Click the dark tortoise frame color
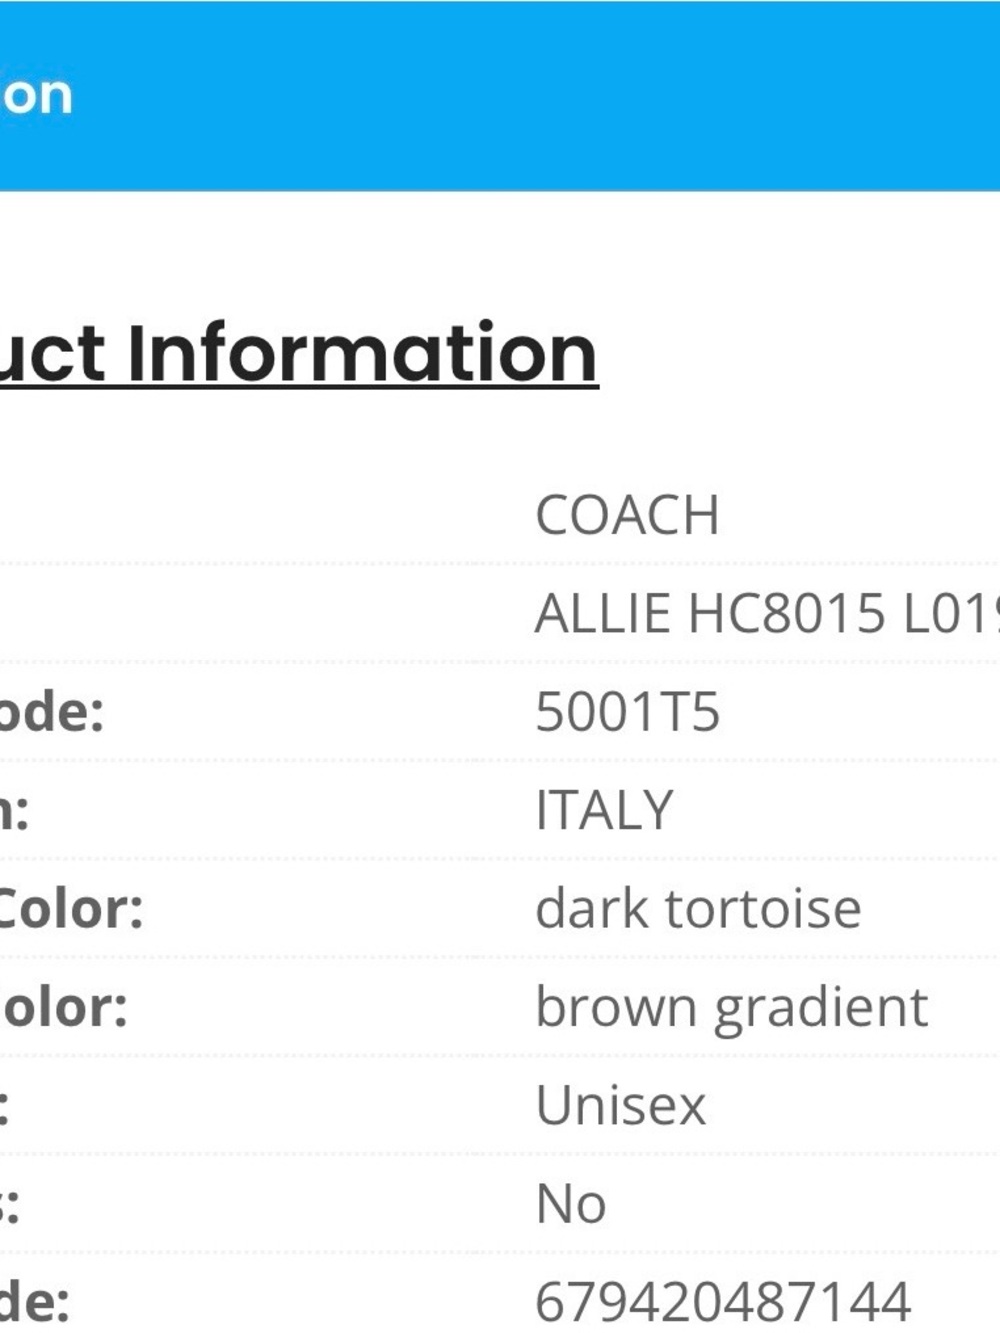 pos(698,908)
